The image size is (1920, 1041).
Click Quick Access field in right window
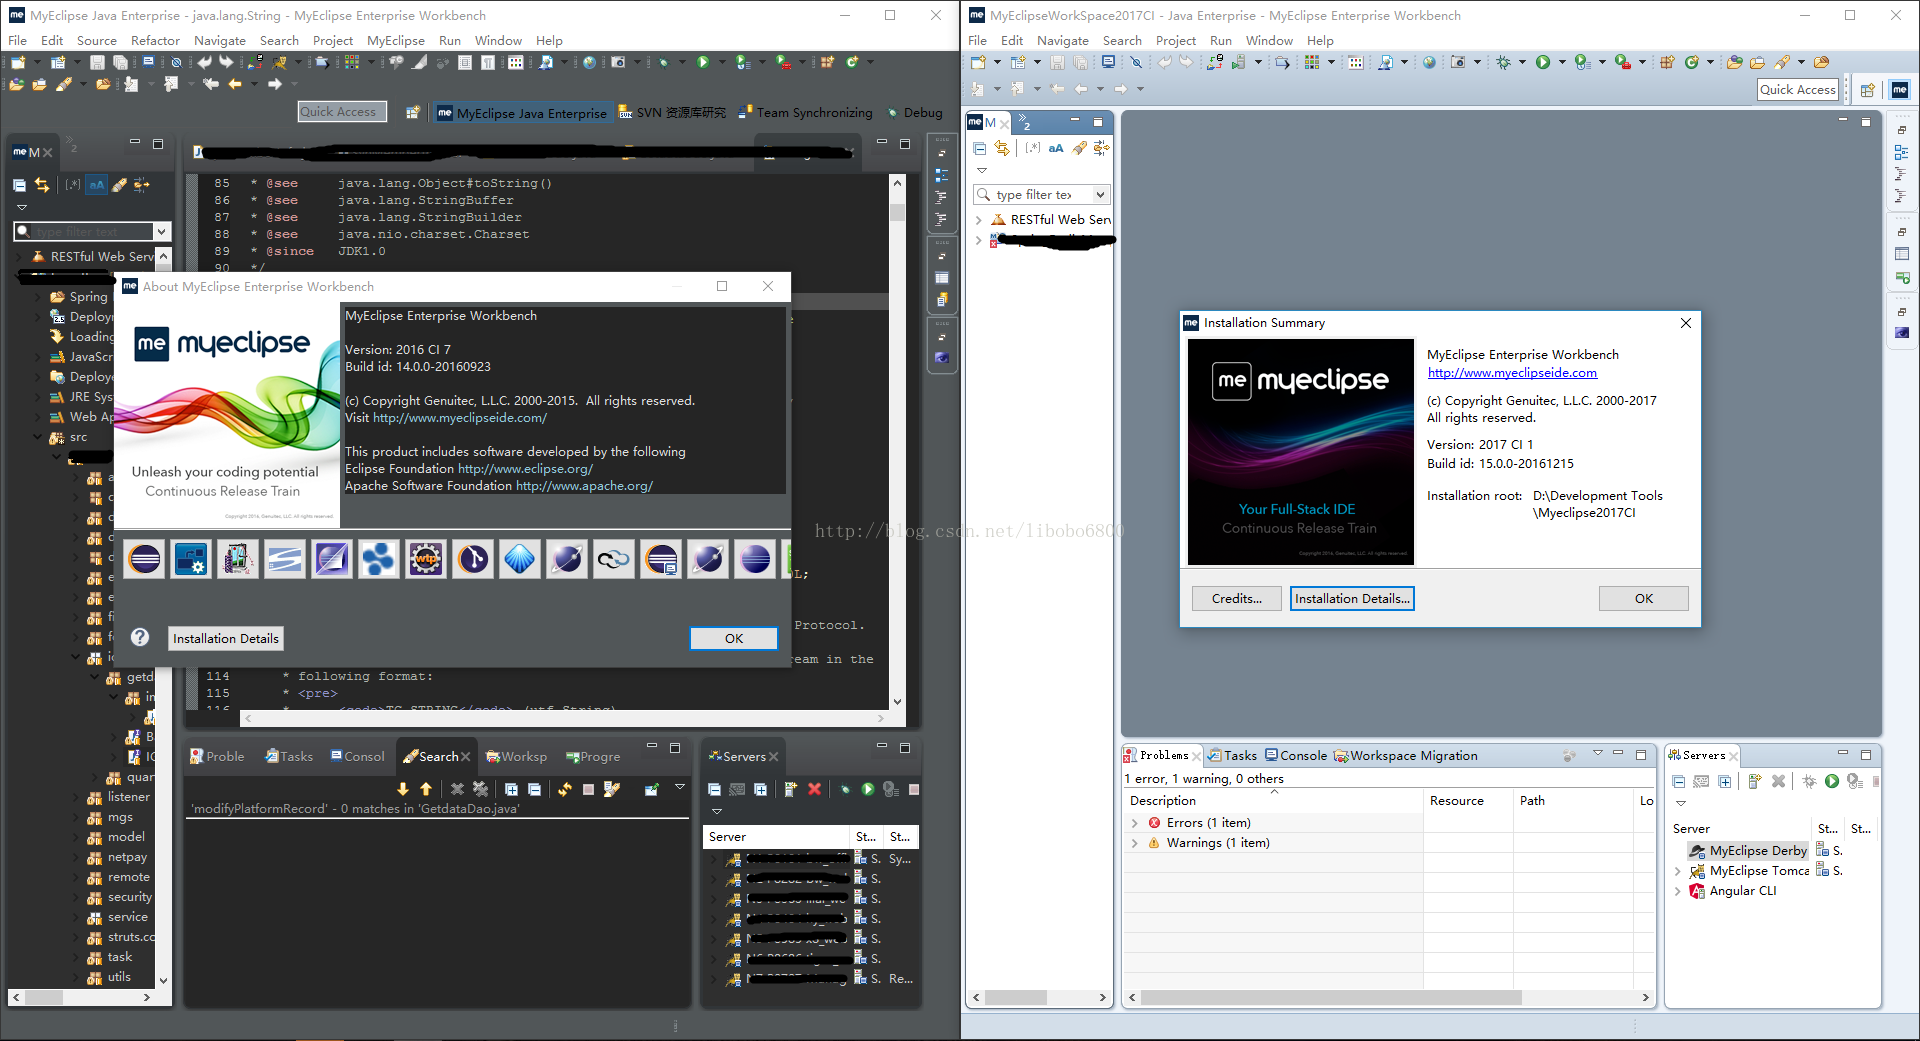coord(1798,89)
